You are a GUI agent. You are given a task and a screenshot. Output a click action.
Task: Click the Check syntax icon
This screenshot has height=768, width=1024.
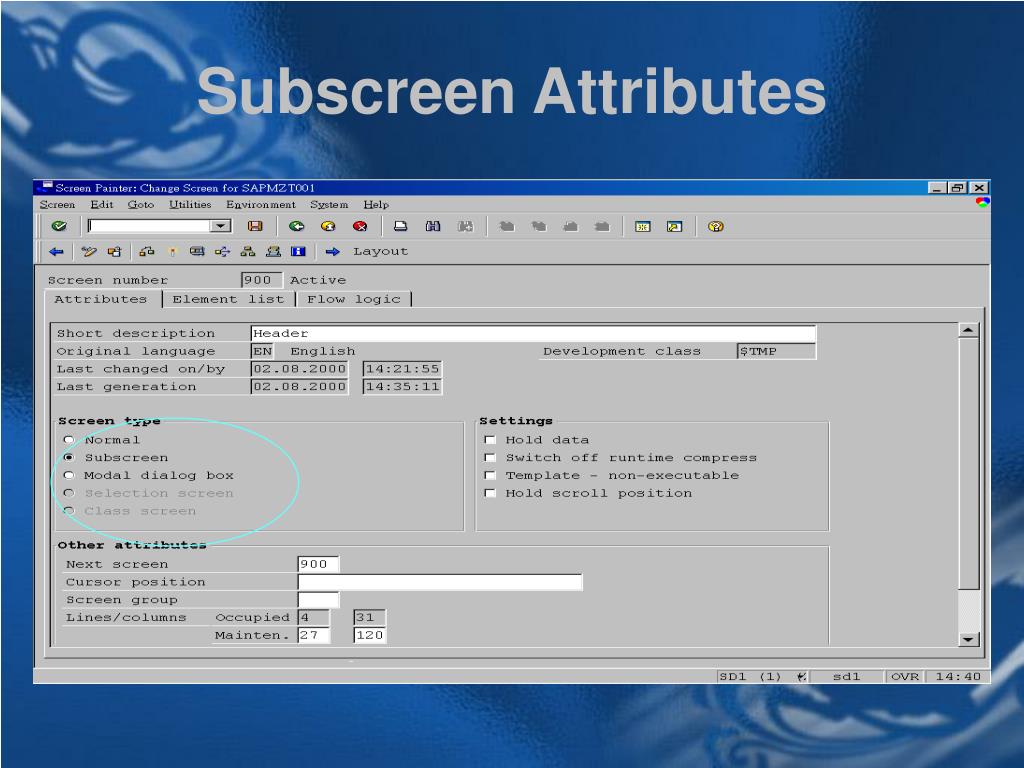coord(147,251)
